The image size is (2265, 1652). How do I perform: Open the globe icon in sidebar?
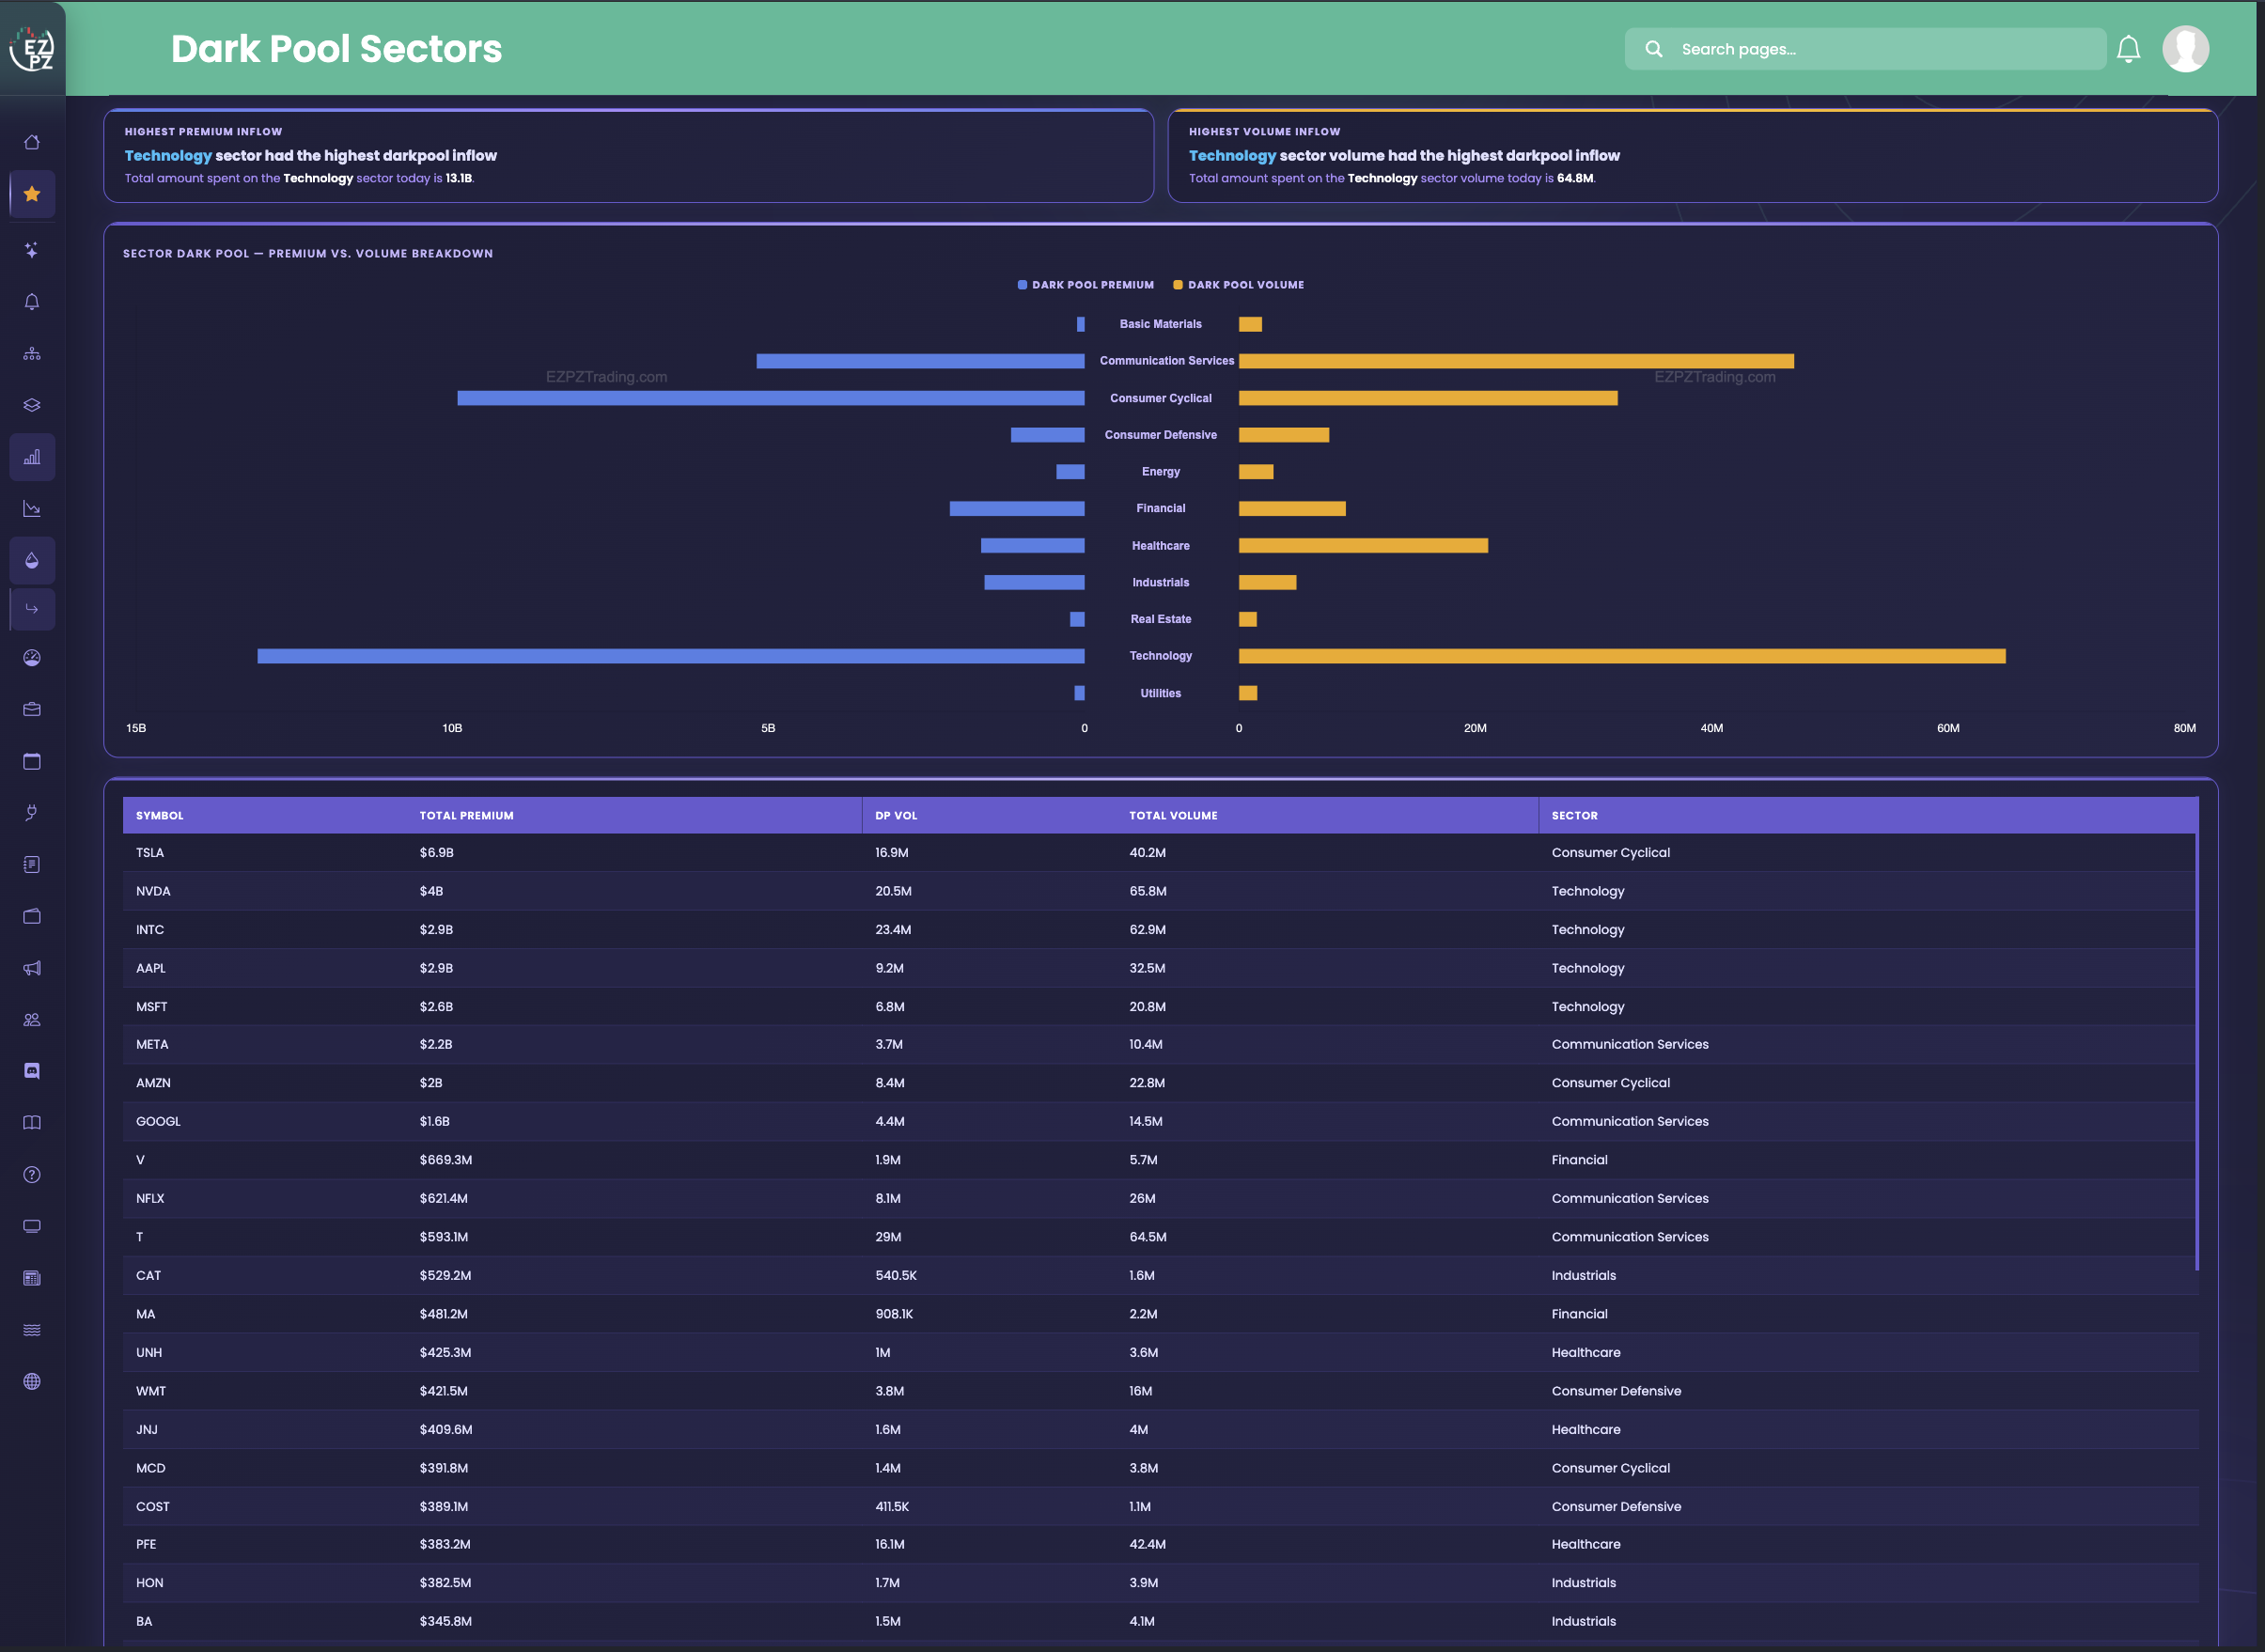tap(32, 1382)
